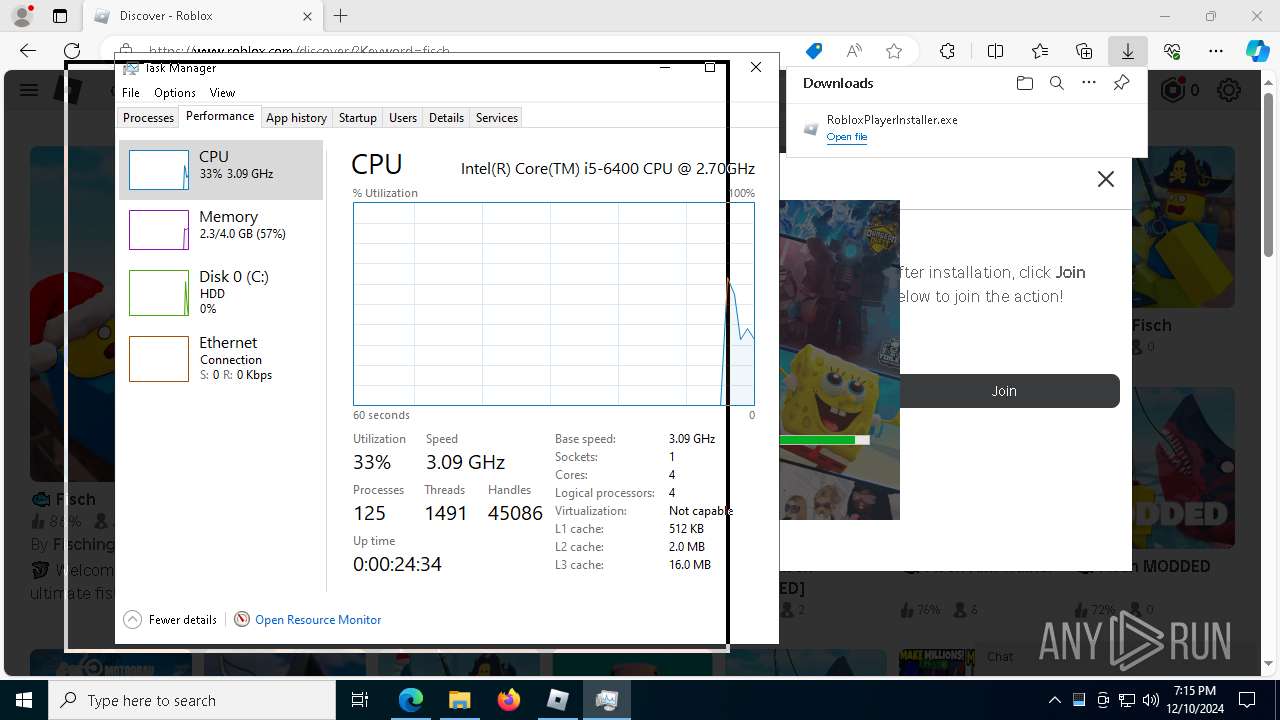Viewport: 1280px width, 720px height.
Task: Click Read aloud icon in address bar
Action: 854,51
